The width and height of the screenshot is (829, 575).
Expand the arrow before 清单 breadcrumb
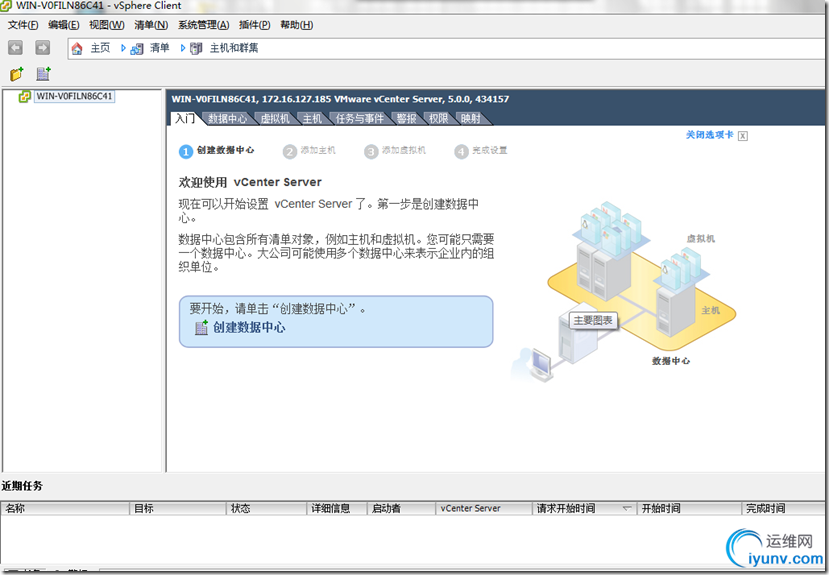click(123, 48)
